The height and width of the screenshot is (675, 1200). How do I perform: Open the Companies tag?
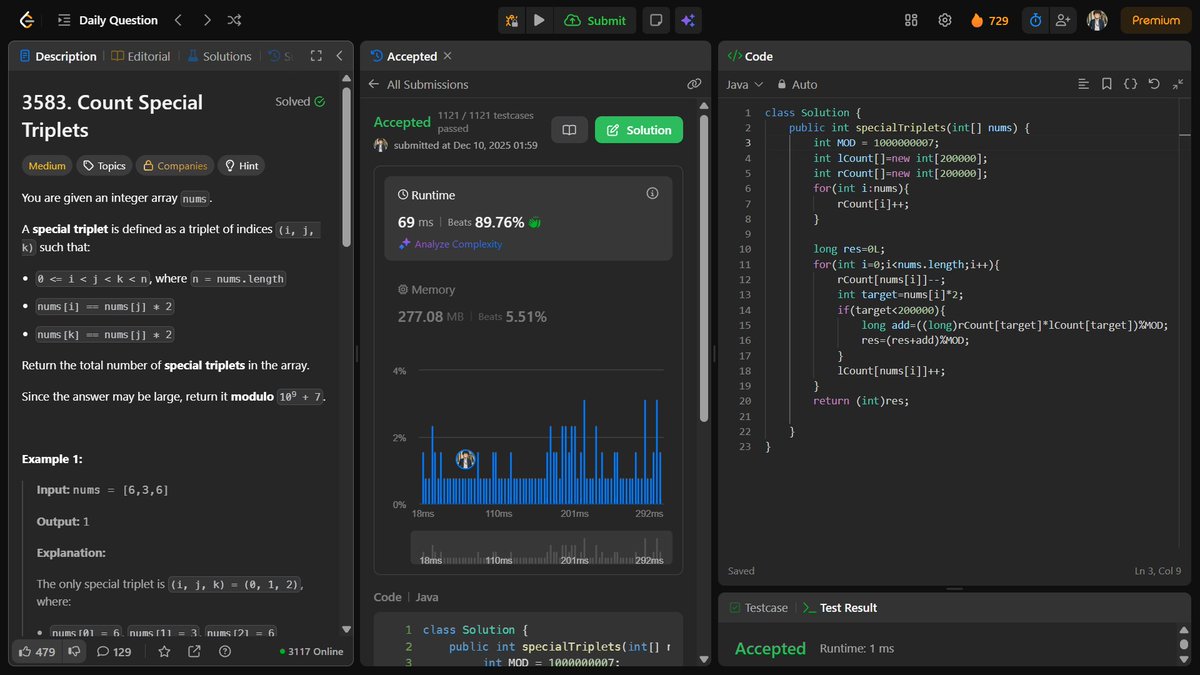coord(175,166)
